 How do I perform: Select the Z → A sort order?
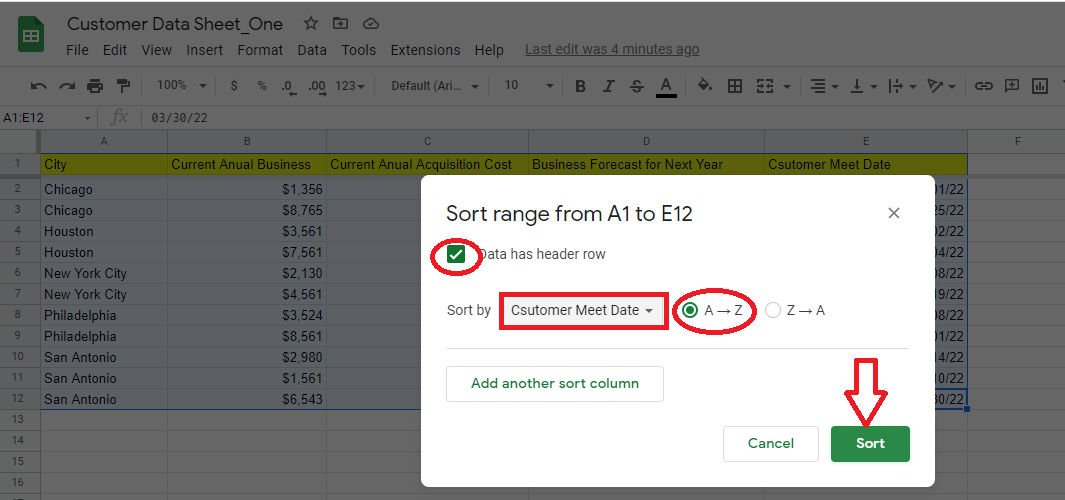(x=773, y=310)
